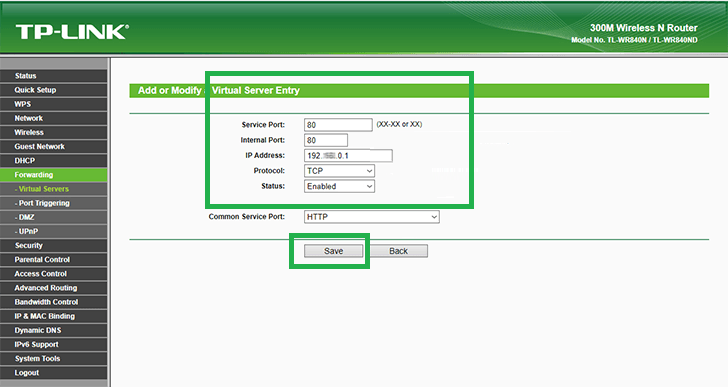Go to WPS settings
This screenshot has height=387, width=728.
54,104
